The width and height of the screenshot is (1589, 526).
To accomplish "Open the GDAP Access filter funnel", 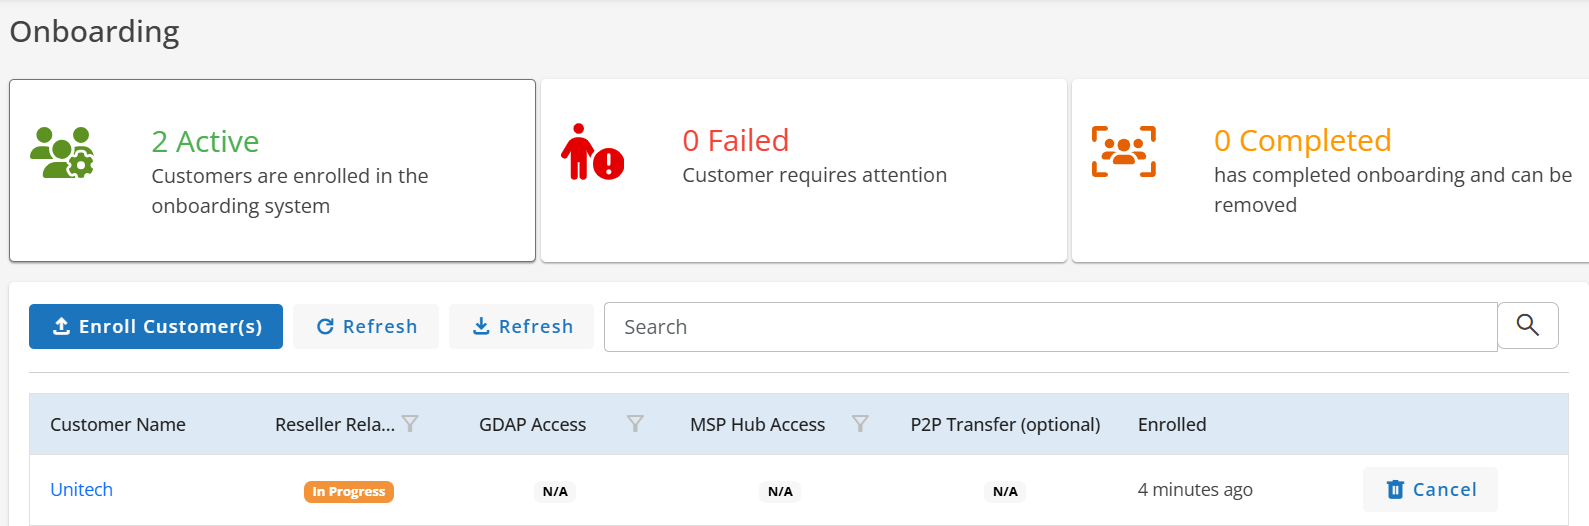I will pyautogui.click(x=635, y=424).
